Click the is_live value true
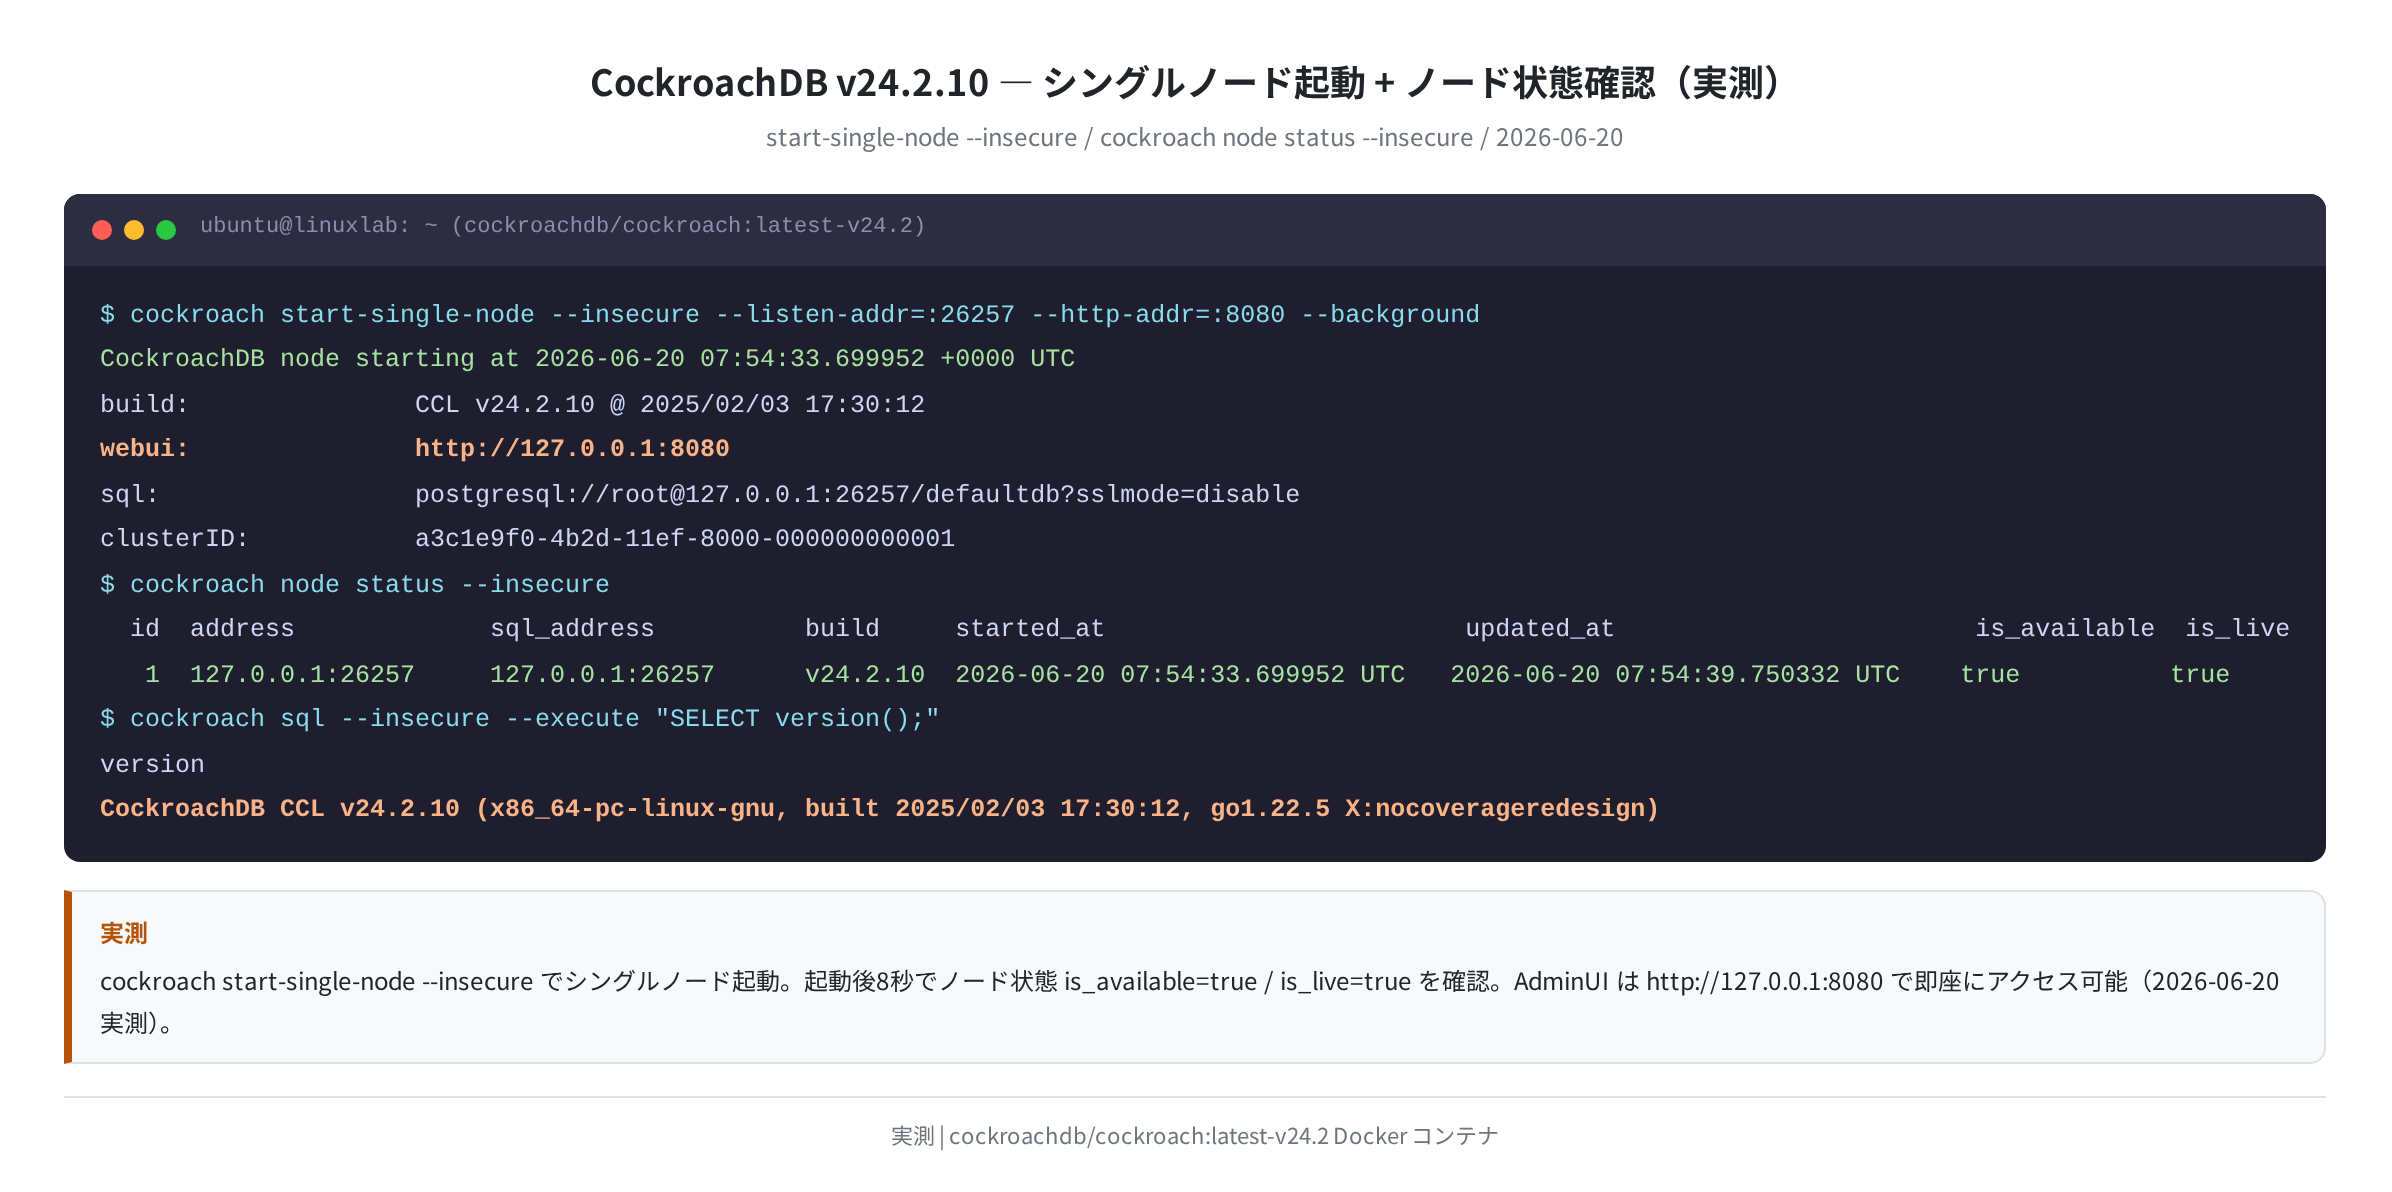This screenshot has width=2392, height=1192. (2200, 674)
